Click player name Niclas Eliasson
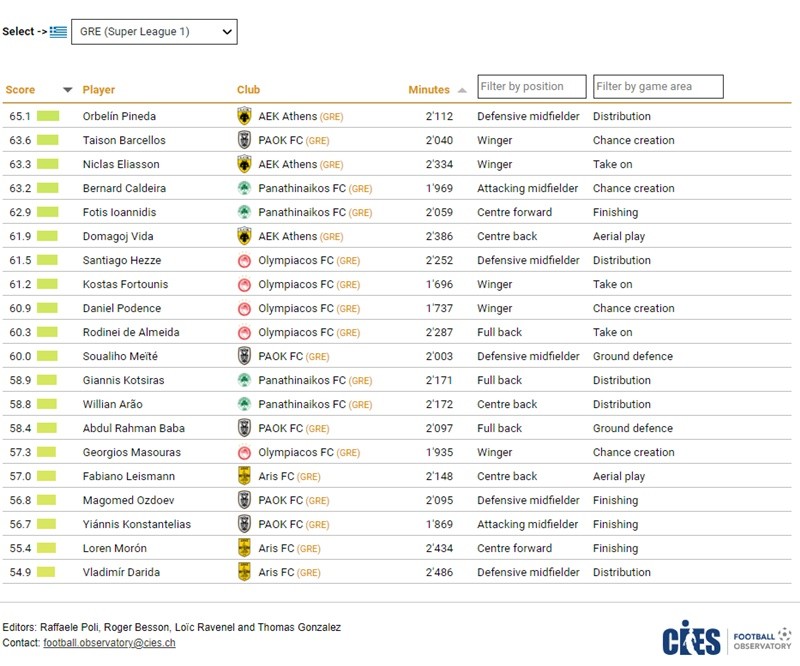 (121, 164)
